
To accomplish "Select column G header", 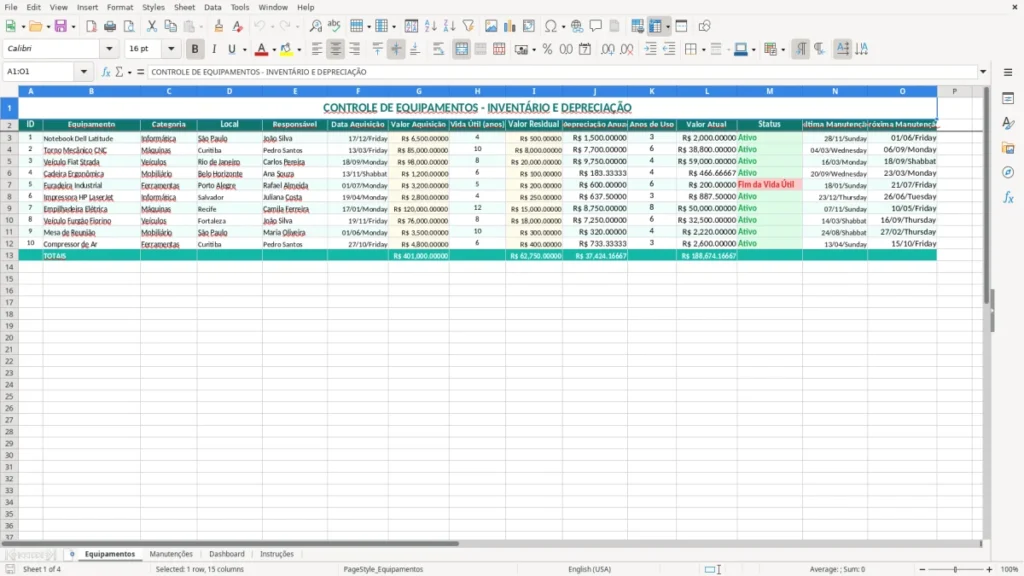I will click(419, 91).
